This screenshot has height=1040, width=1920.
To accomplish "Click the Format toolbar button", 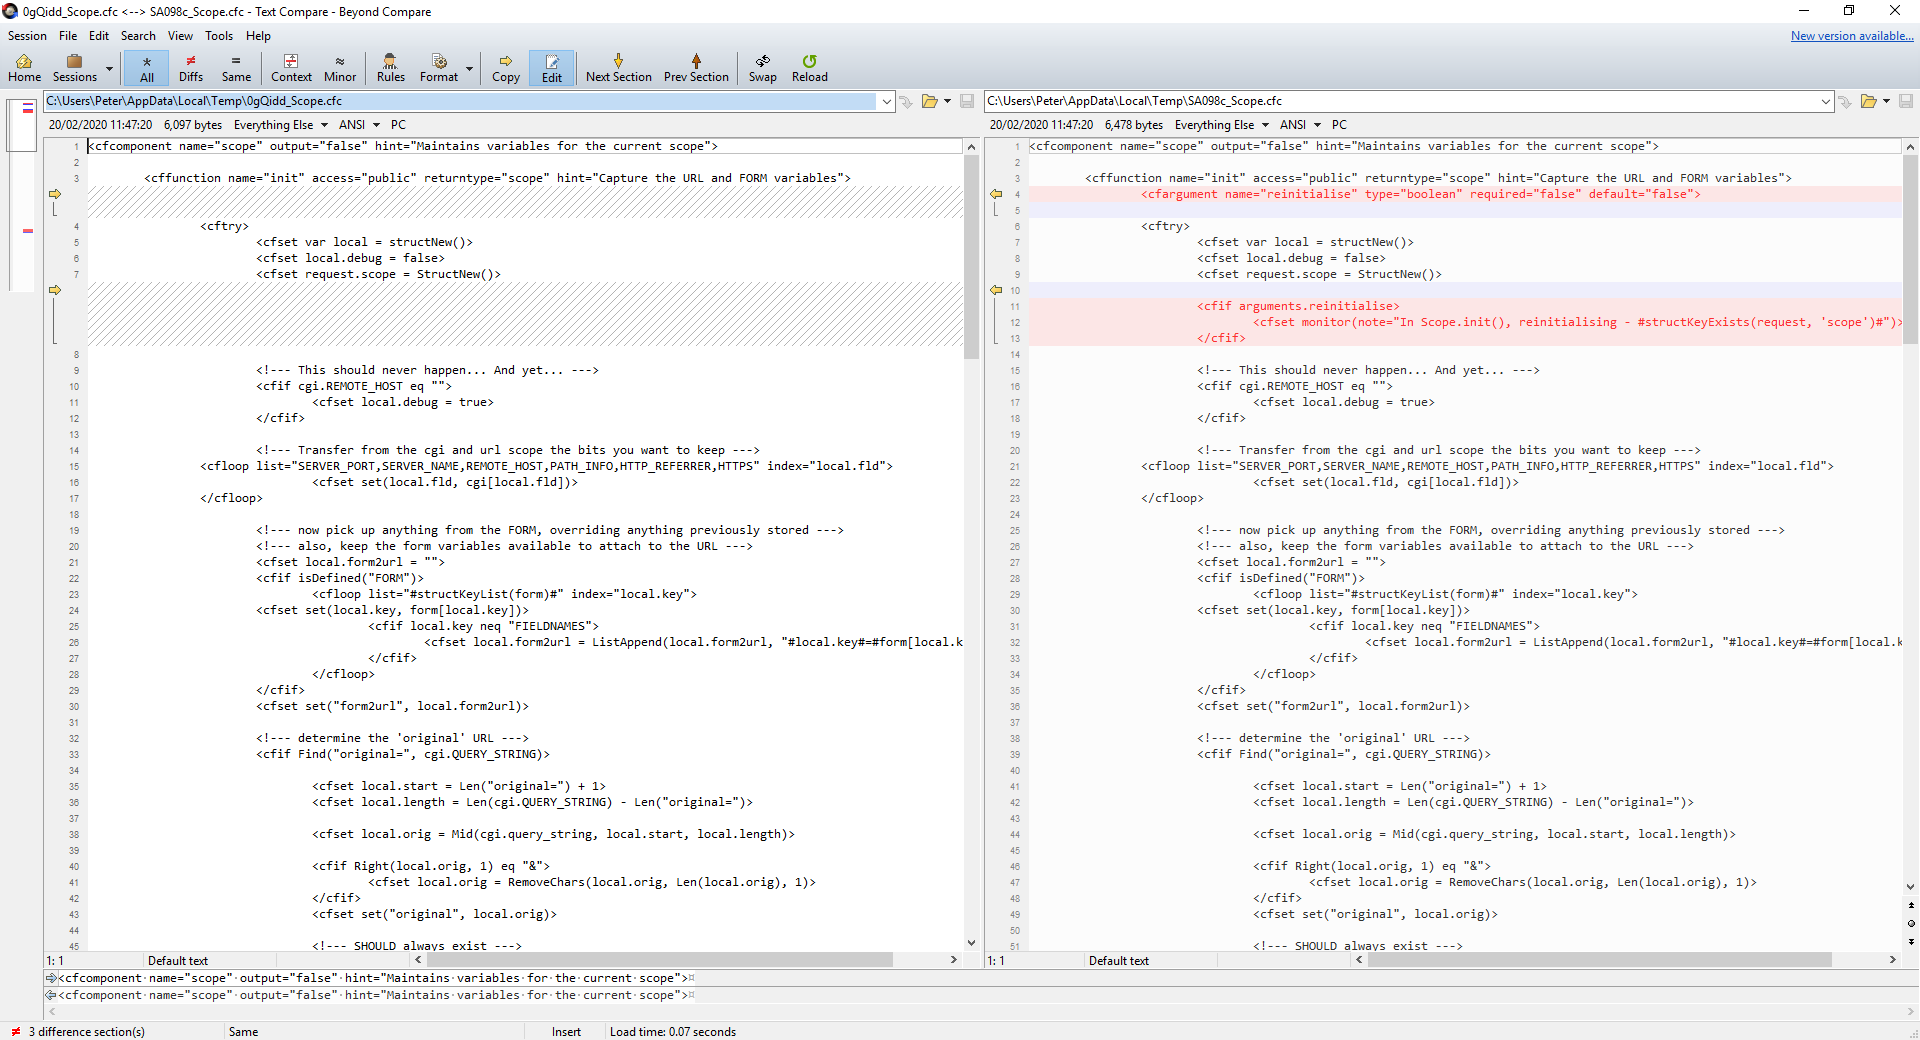I will click(439, 68).
